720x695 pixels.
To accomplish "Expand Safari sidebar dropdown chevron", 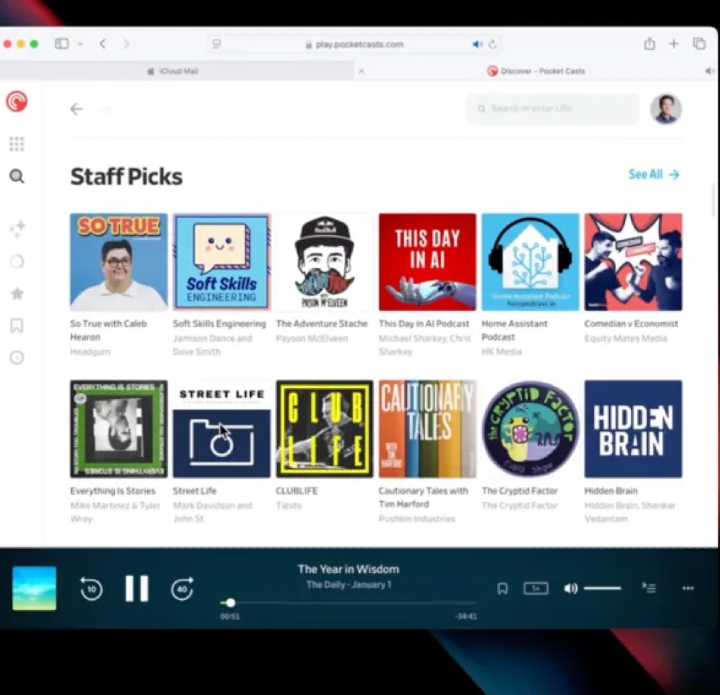I will [80, 44].
